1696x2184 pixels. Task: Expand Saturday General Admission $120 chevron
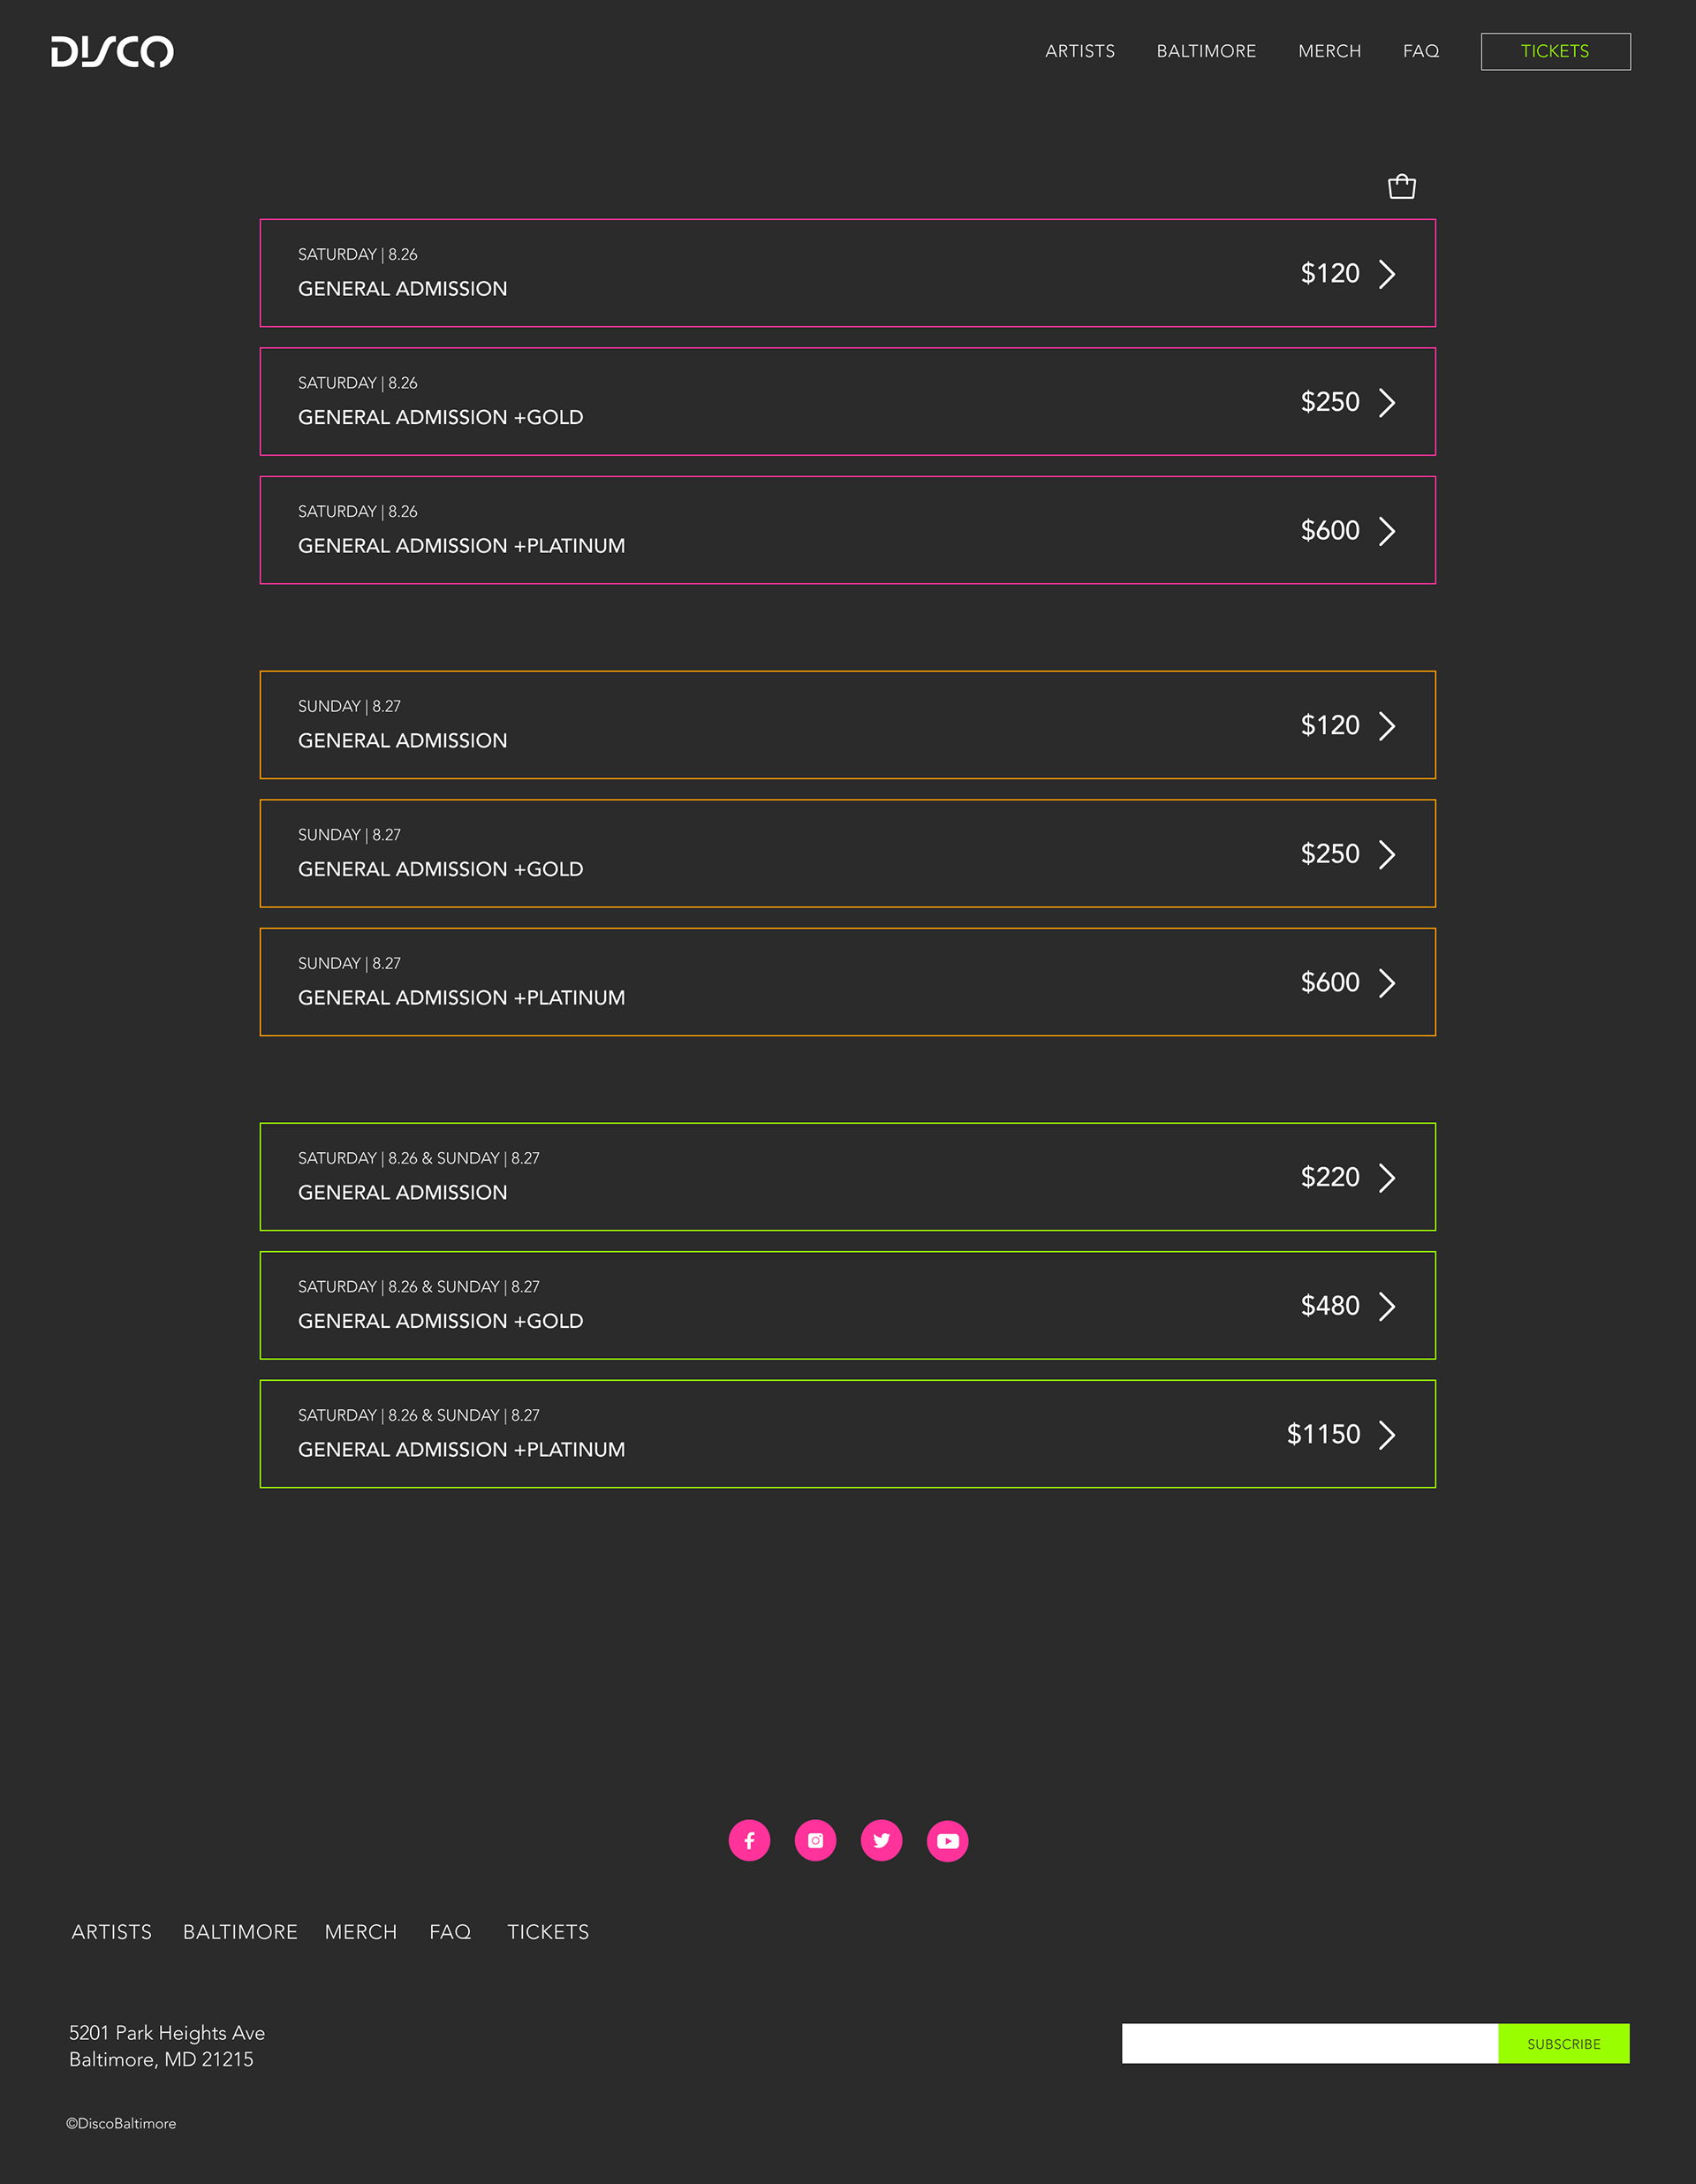tap(1387, 274)
